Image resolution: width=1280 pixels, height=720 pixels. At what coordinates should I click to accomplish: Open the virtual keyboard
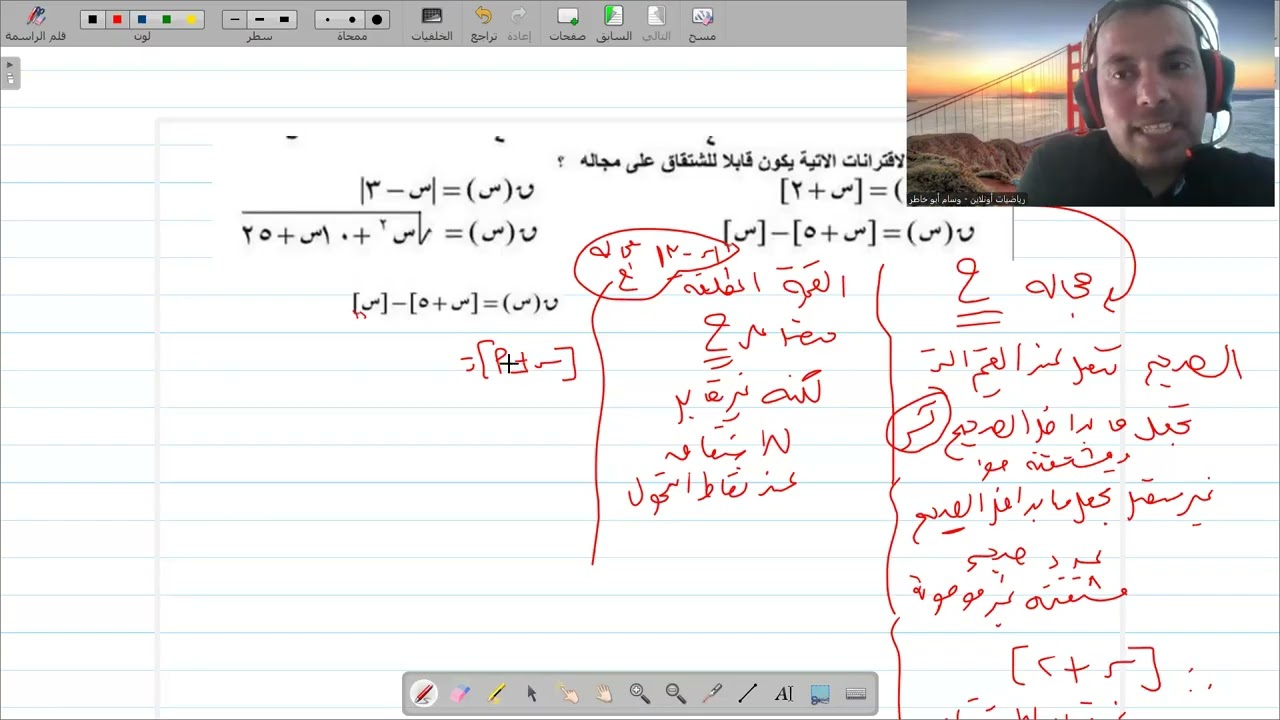[x=856, y=693]
